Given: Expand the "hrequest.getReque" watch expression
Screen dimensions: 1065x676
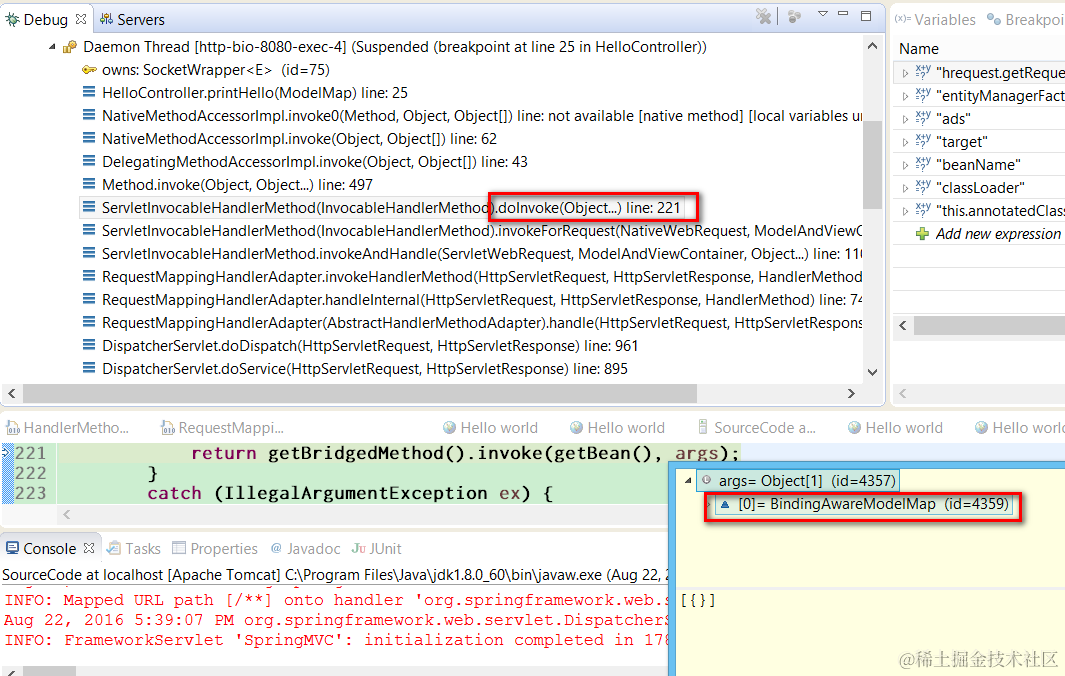Looking at the screenshot, I should coord(905,73).
